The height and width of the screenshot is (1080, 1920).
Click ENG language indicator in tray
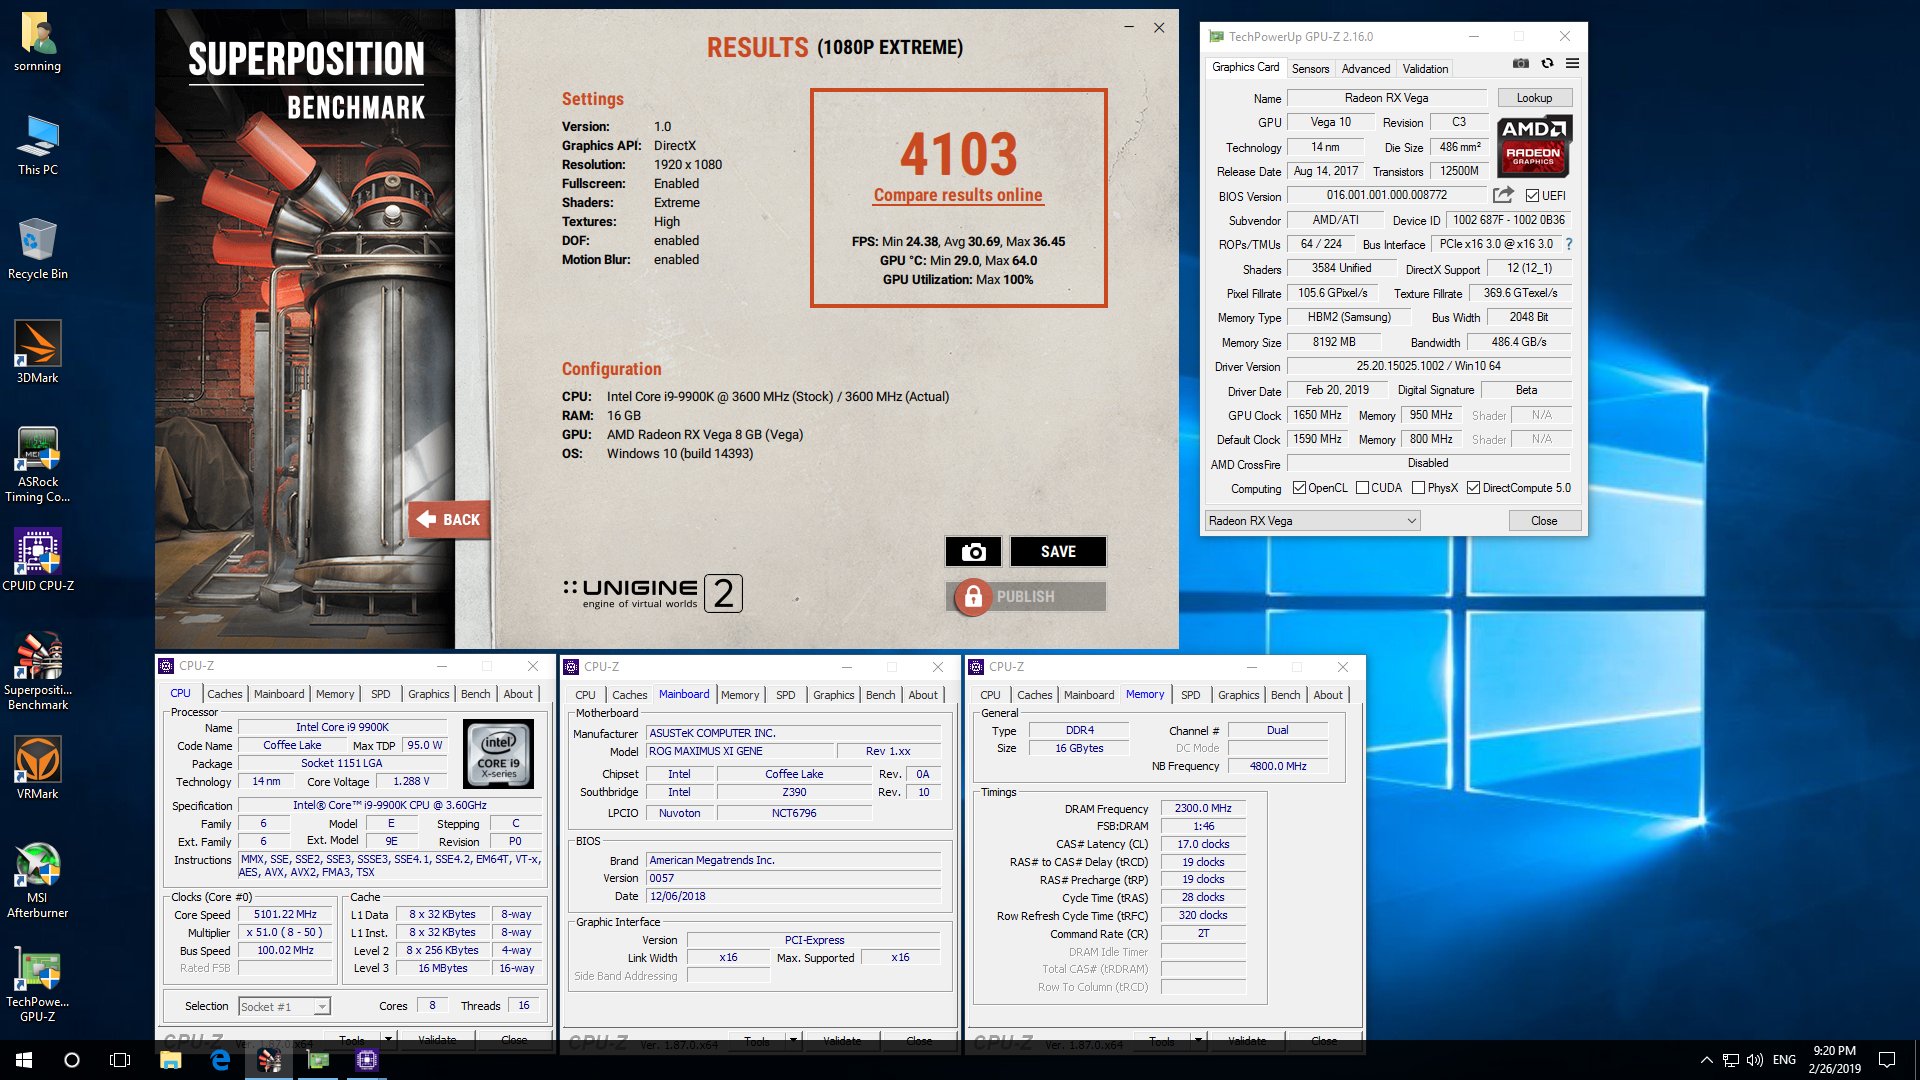pos(1784,1060)
